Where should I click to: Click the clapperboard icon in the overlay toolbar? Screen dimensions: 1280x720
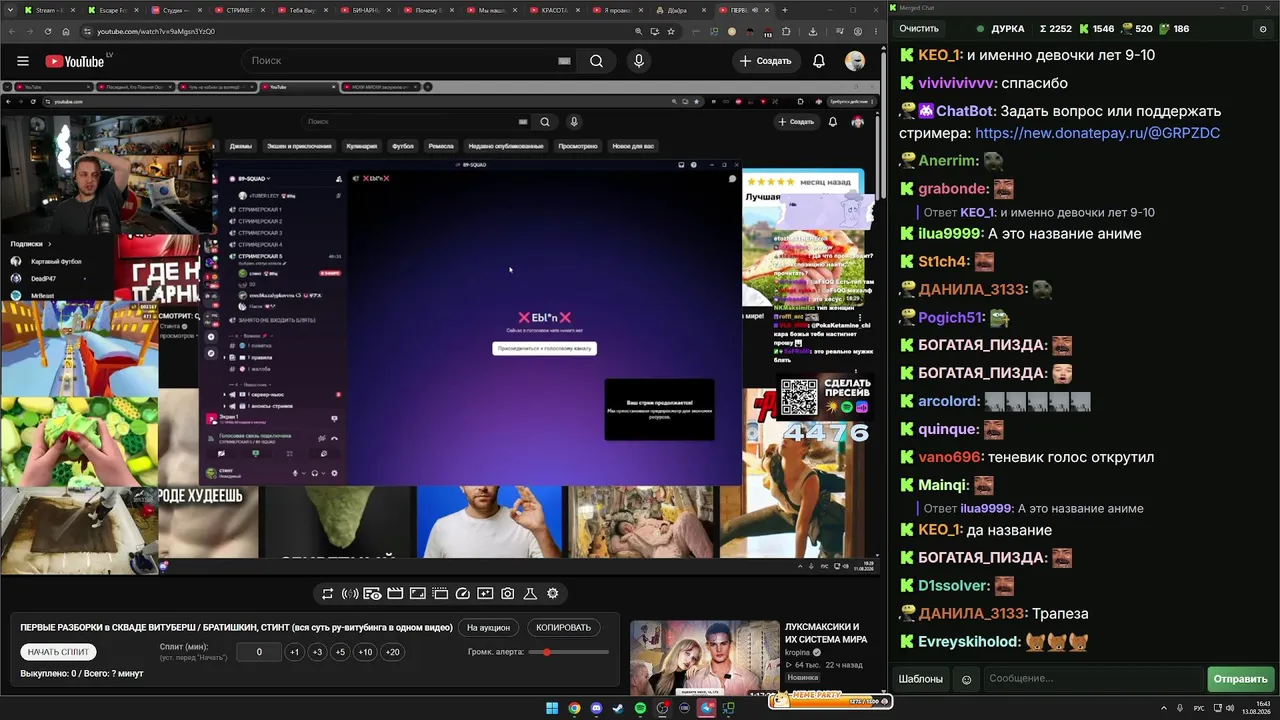pyautogui.click(x=395, y=594)
